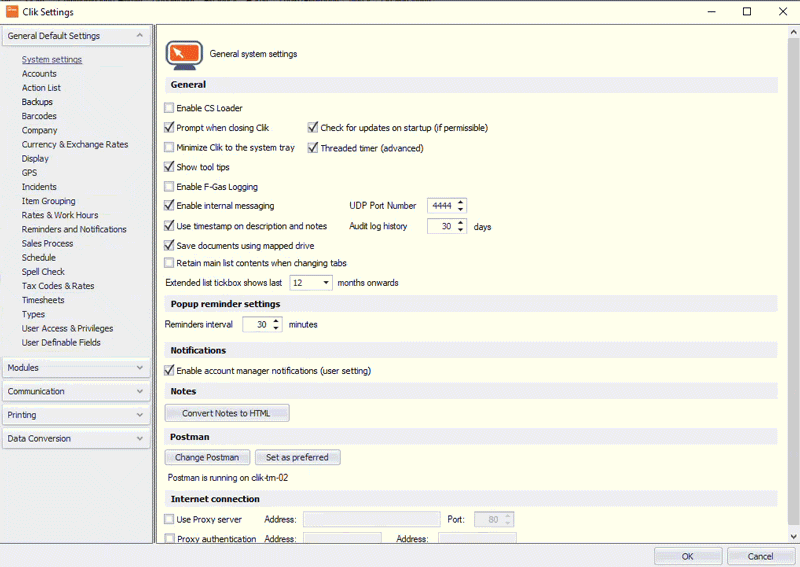Open Timesheets settings
This screenshot has height=567, width=800.
point(43,300)
